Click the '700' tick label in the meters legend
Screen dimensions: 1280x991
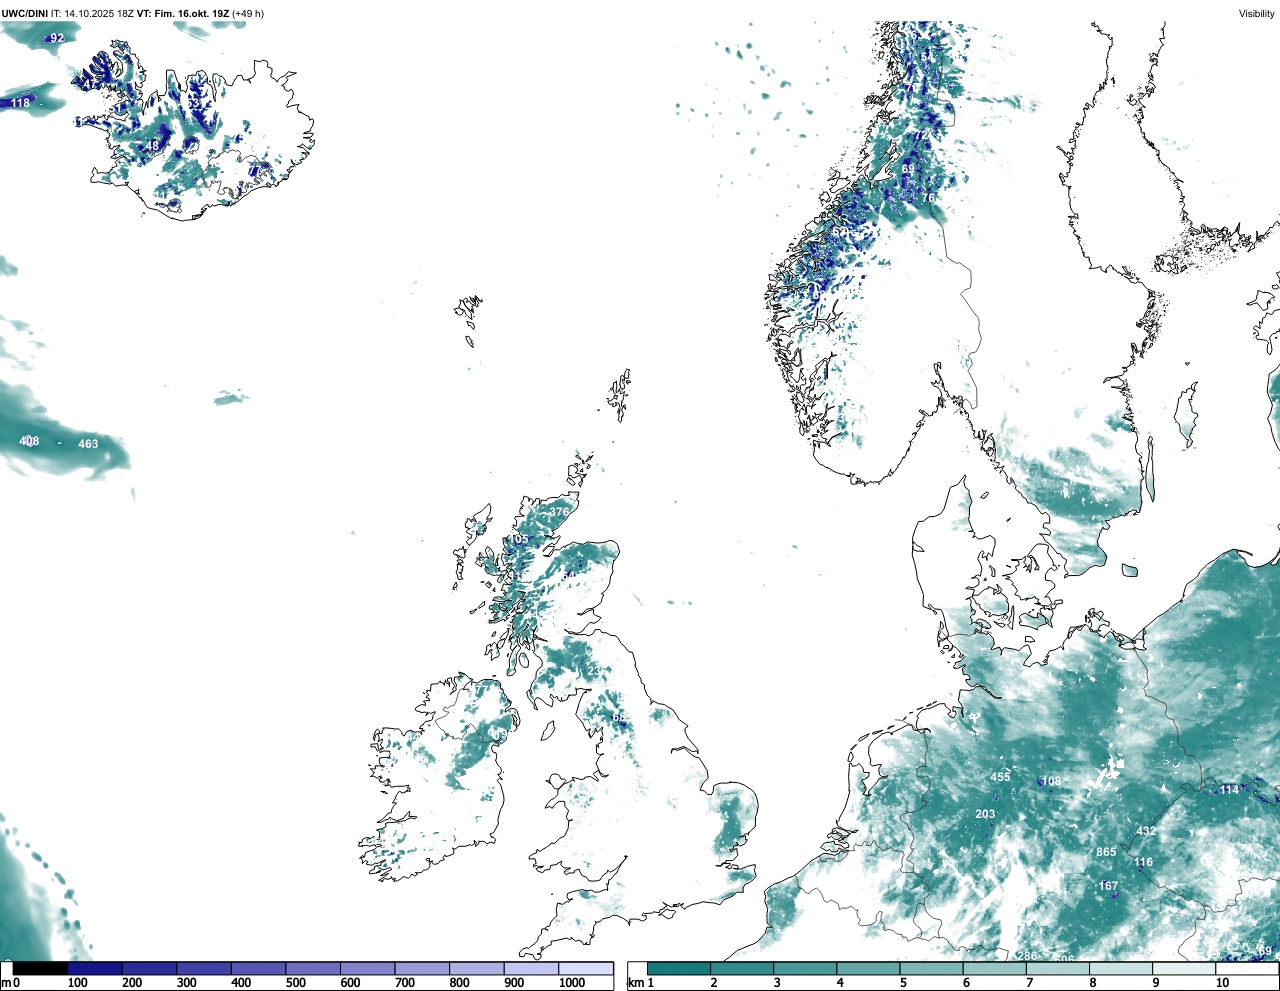click(x=405, y=983)
